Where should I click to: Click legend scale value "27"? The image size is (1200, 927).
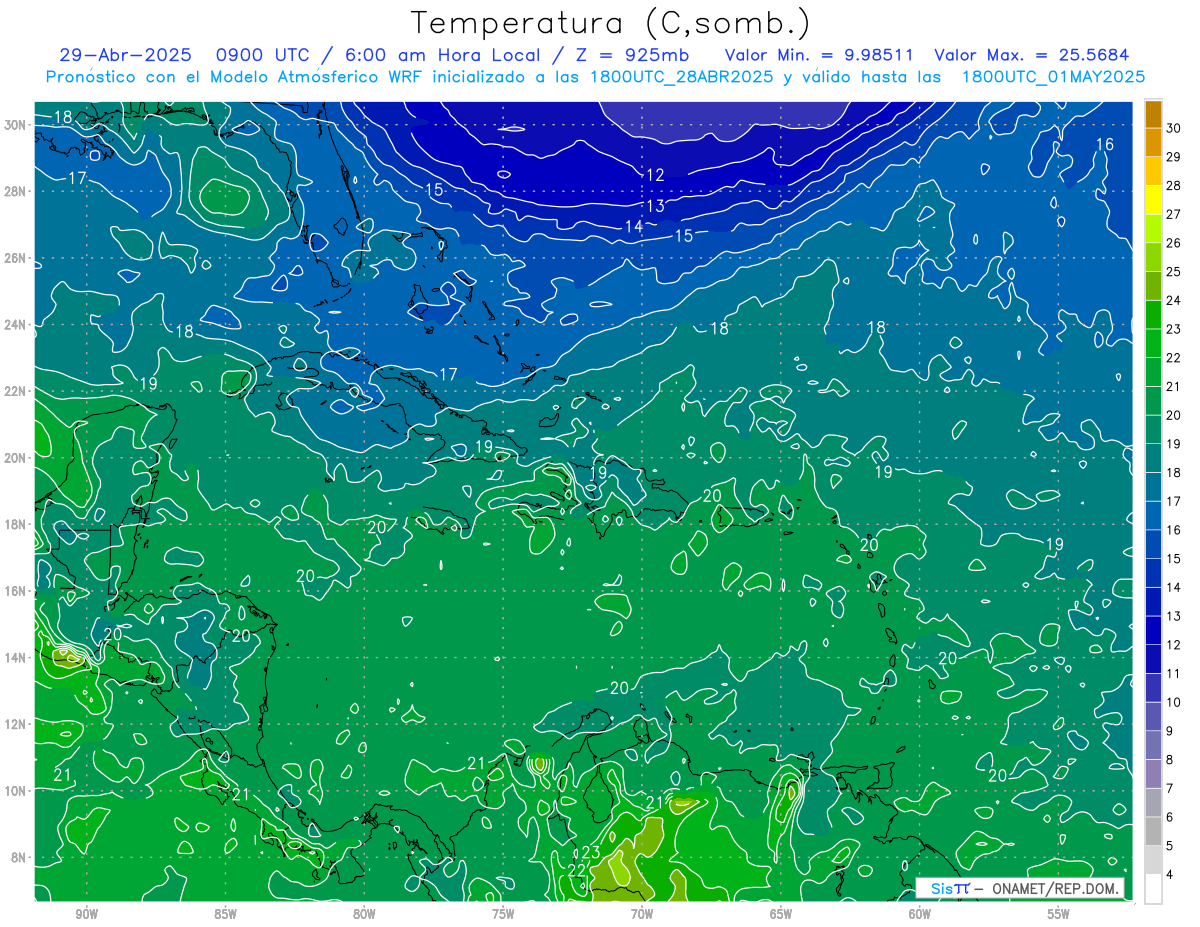[1175, 215]
